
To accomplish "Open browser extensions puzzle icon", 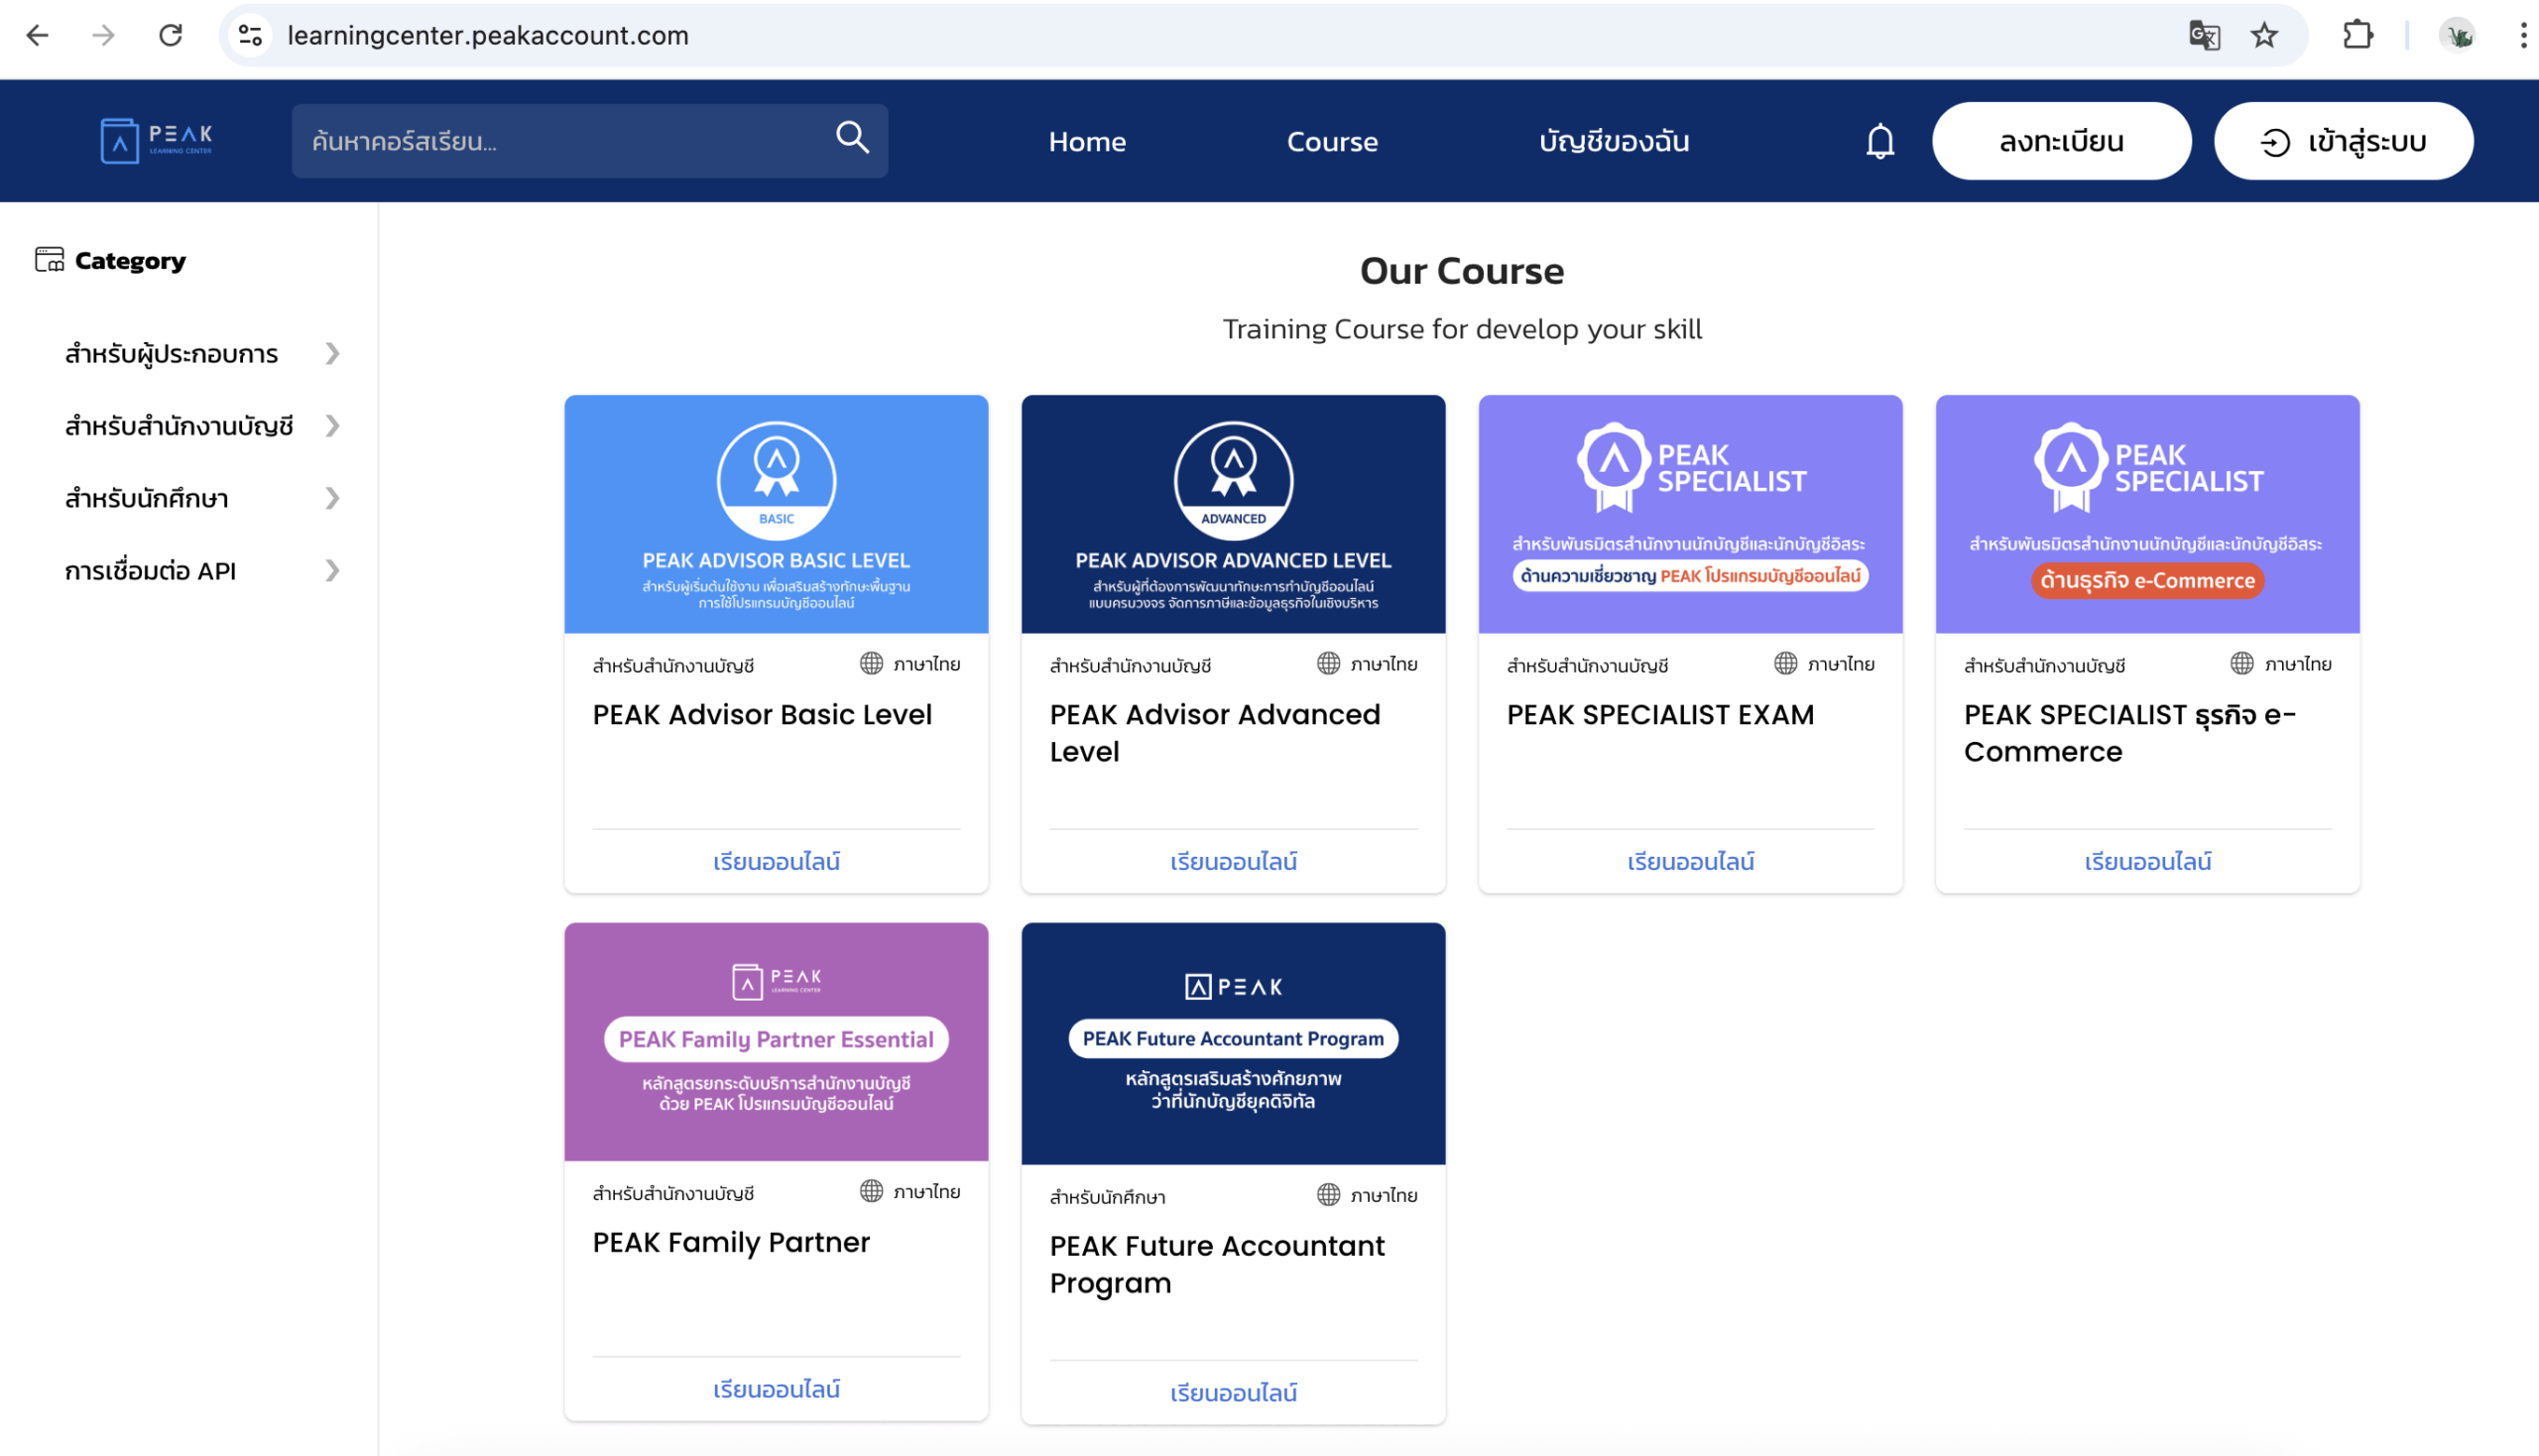I will tap(2358, 36).
